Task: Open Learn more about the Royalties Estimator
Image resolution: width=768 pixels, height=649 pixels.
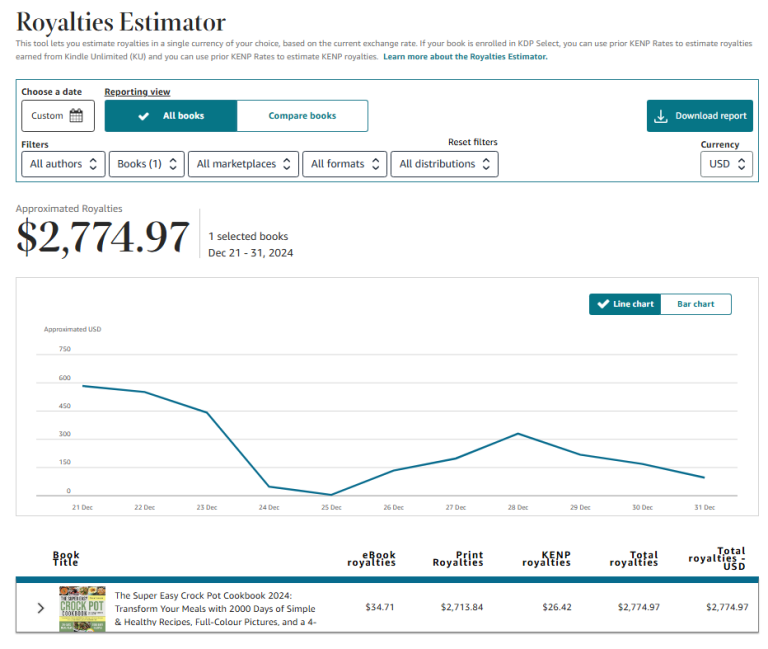Action: coord(465,57)
